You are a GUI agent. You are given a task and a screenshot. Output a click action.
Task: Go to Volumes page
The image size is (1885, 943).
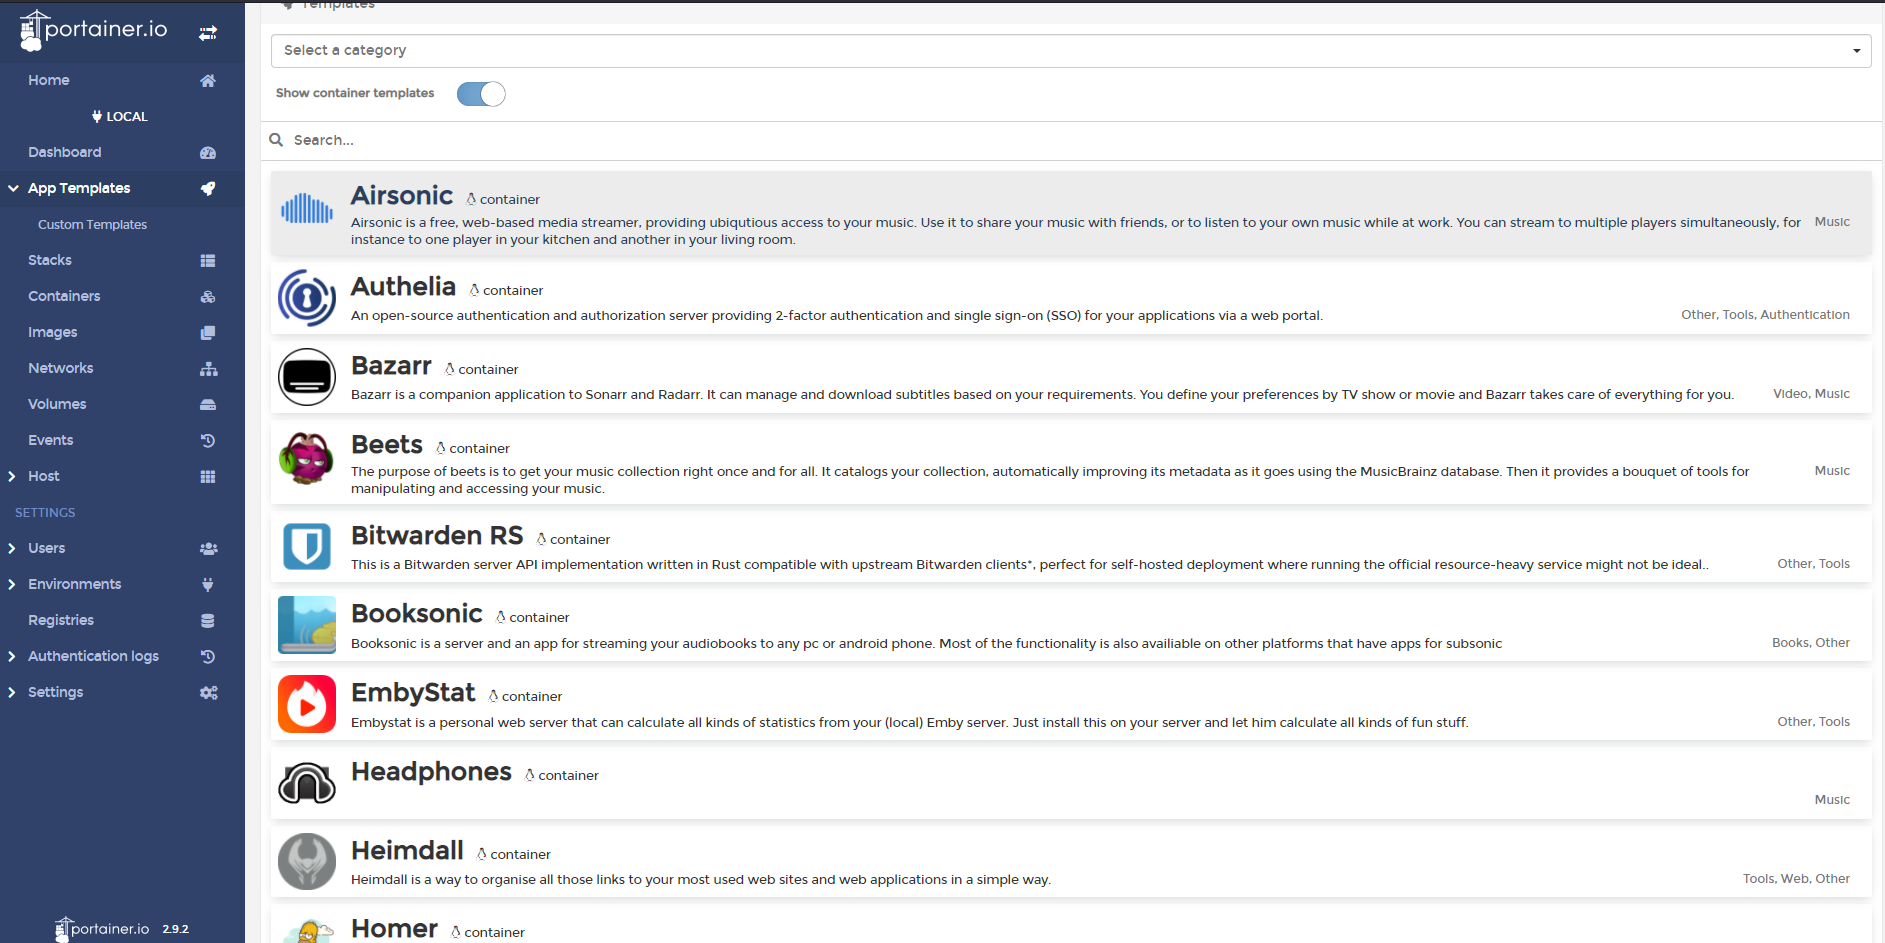(x=57, y=404)
